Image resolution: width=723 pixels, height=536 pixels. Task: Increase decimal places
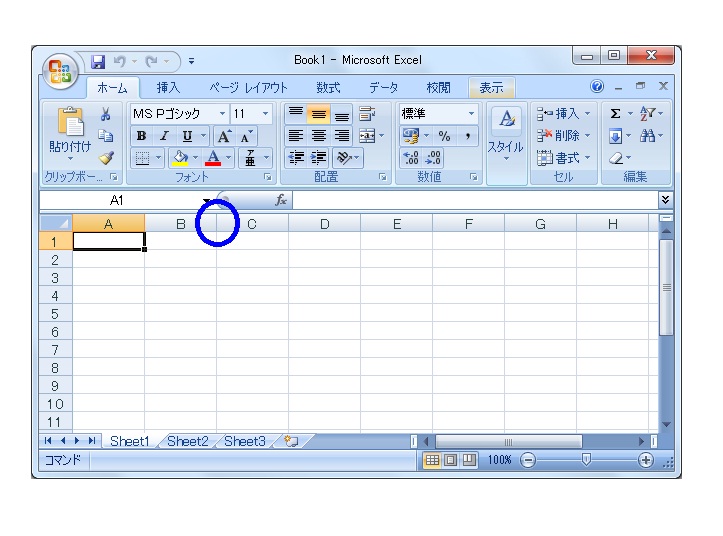point(410,158)
